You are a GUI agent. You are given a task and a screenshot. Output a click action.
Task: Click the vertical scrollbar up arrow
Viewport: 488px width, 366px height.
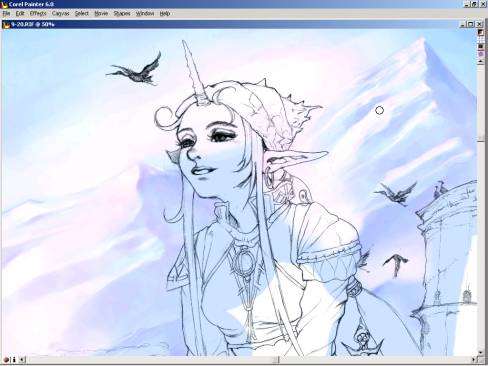[481, 61]
